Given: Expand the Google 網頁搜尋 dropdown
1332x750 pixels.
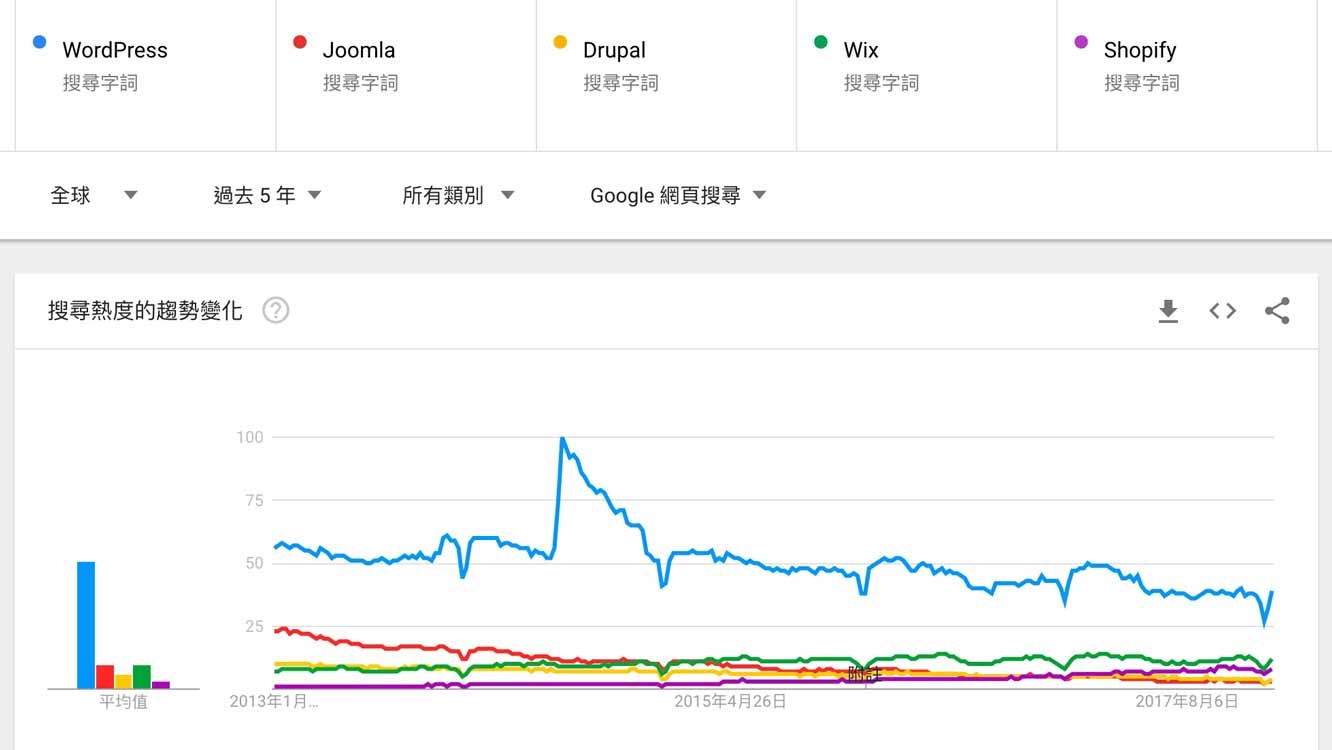Looking at the screenshot, I should click(678, 195).
